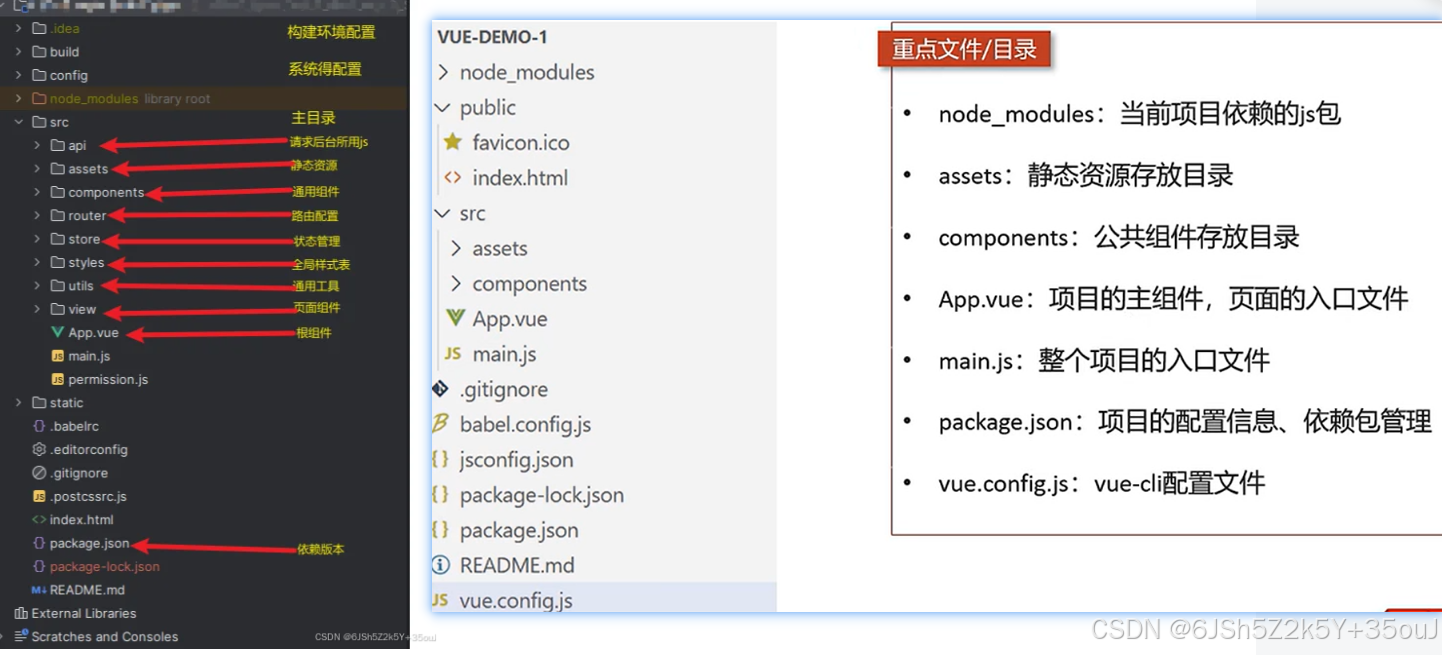Click the README.md info icon
This screenshot has height=655, width=1442.
point(440,564)
